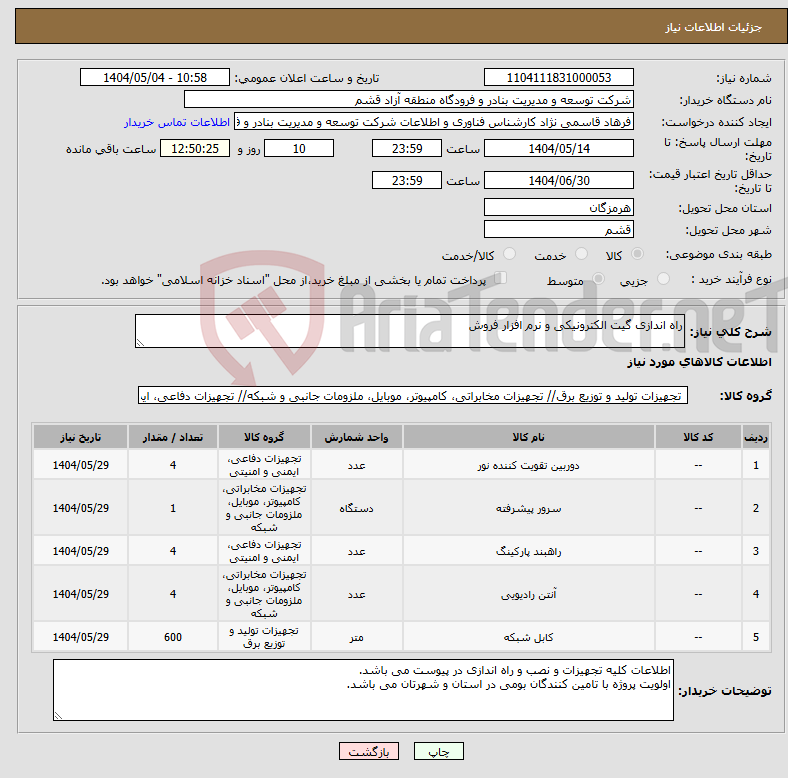Click the resize handle of description textarea
788x778 pixels.
point(140,343)
